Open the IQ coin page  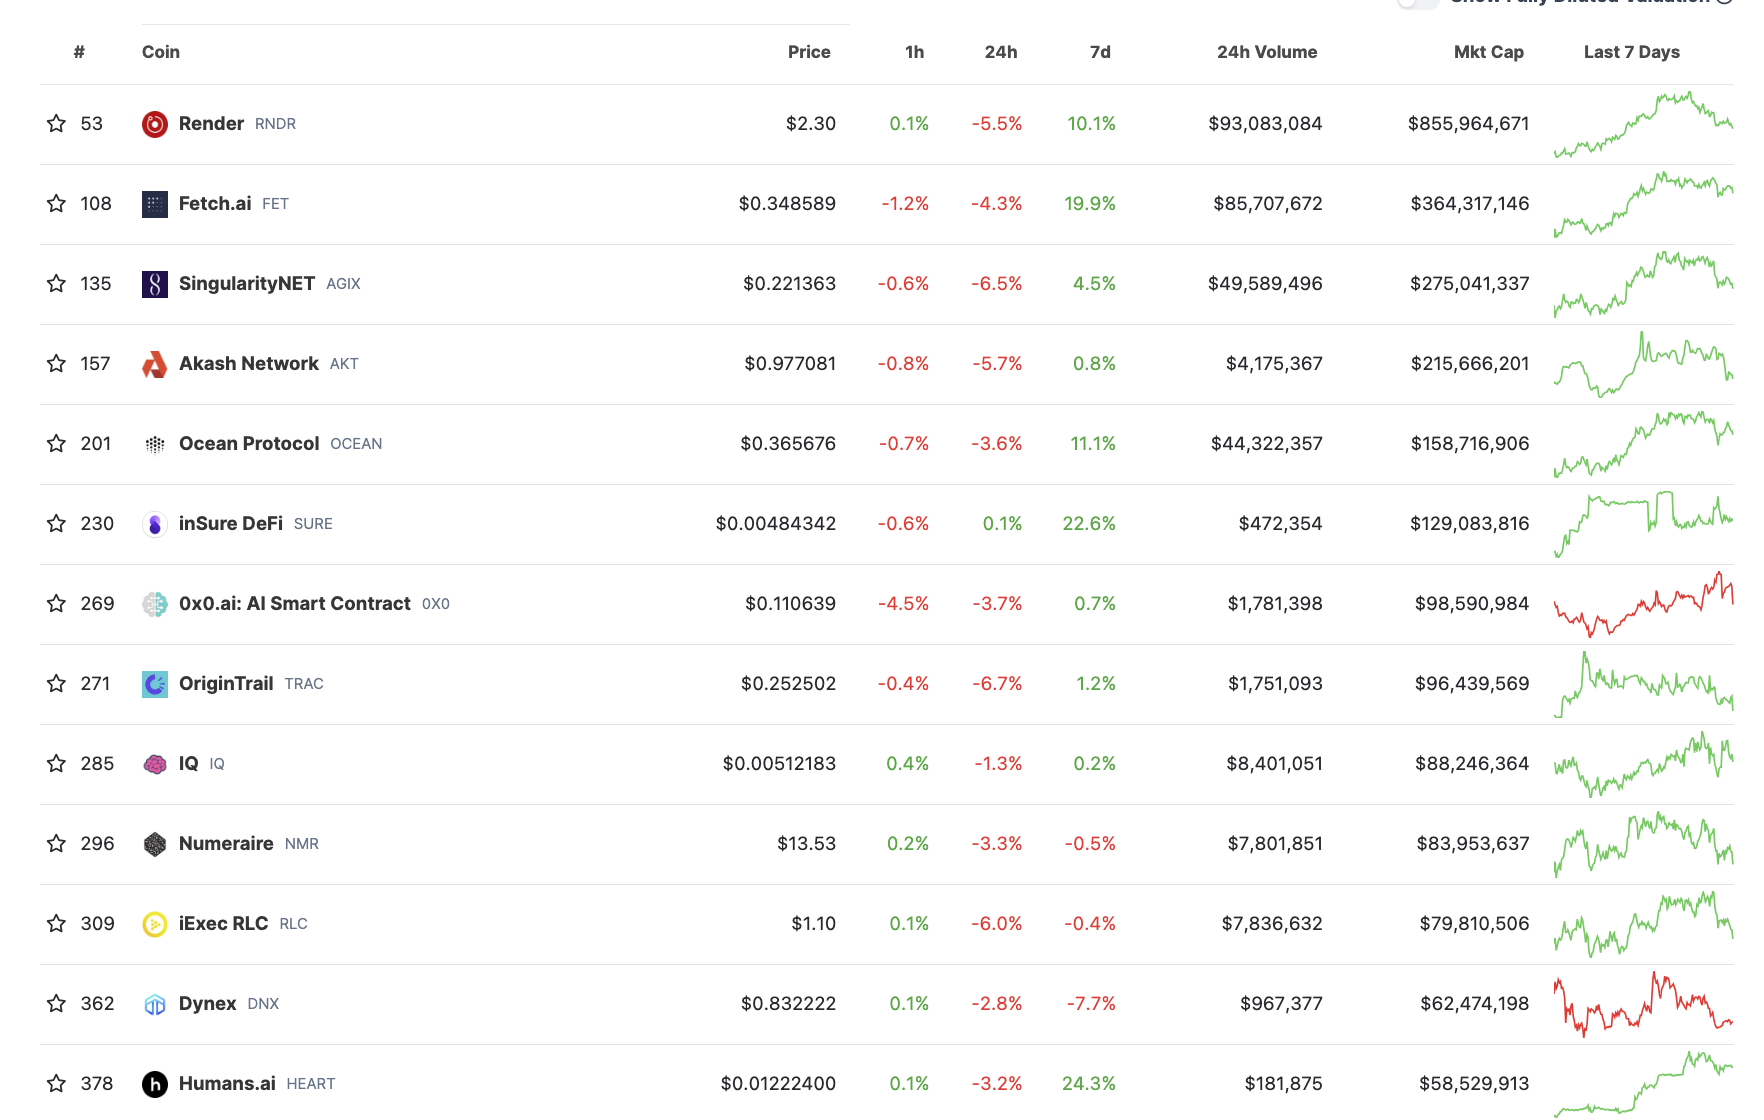(189, 763)
